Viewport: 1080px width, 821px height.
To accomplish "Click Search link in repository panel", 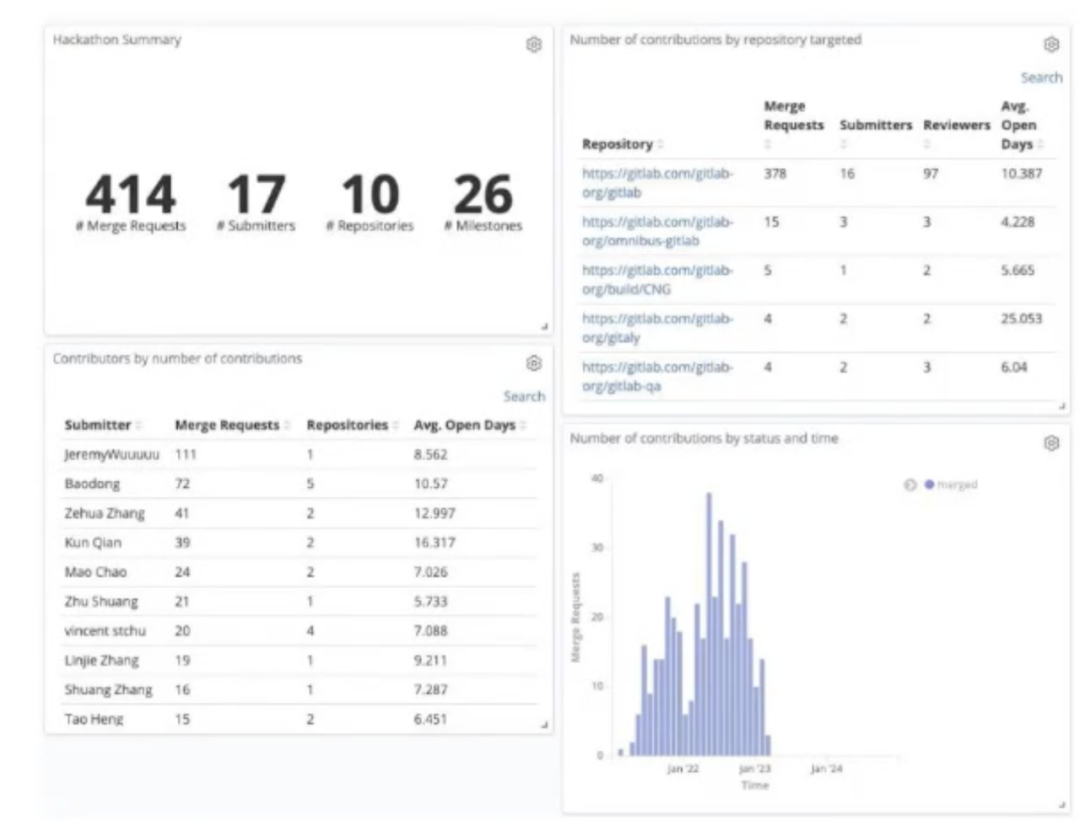I will (1041, 78).
